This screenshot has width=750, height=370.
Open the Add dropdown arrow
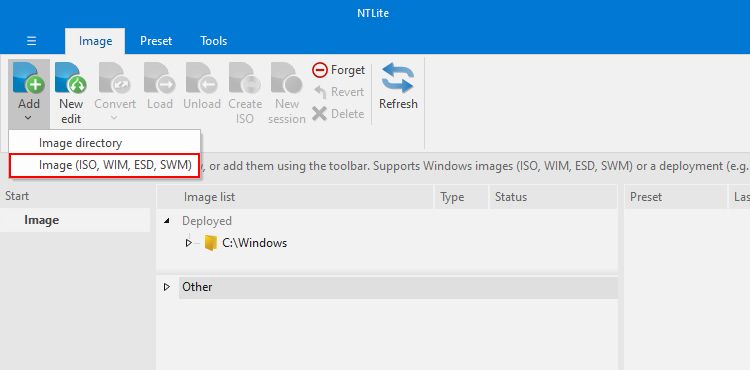coord(28,118)
